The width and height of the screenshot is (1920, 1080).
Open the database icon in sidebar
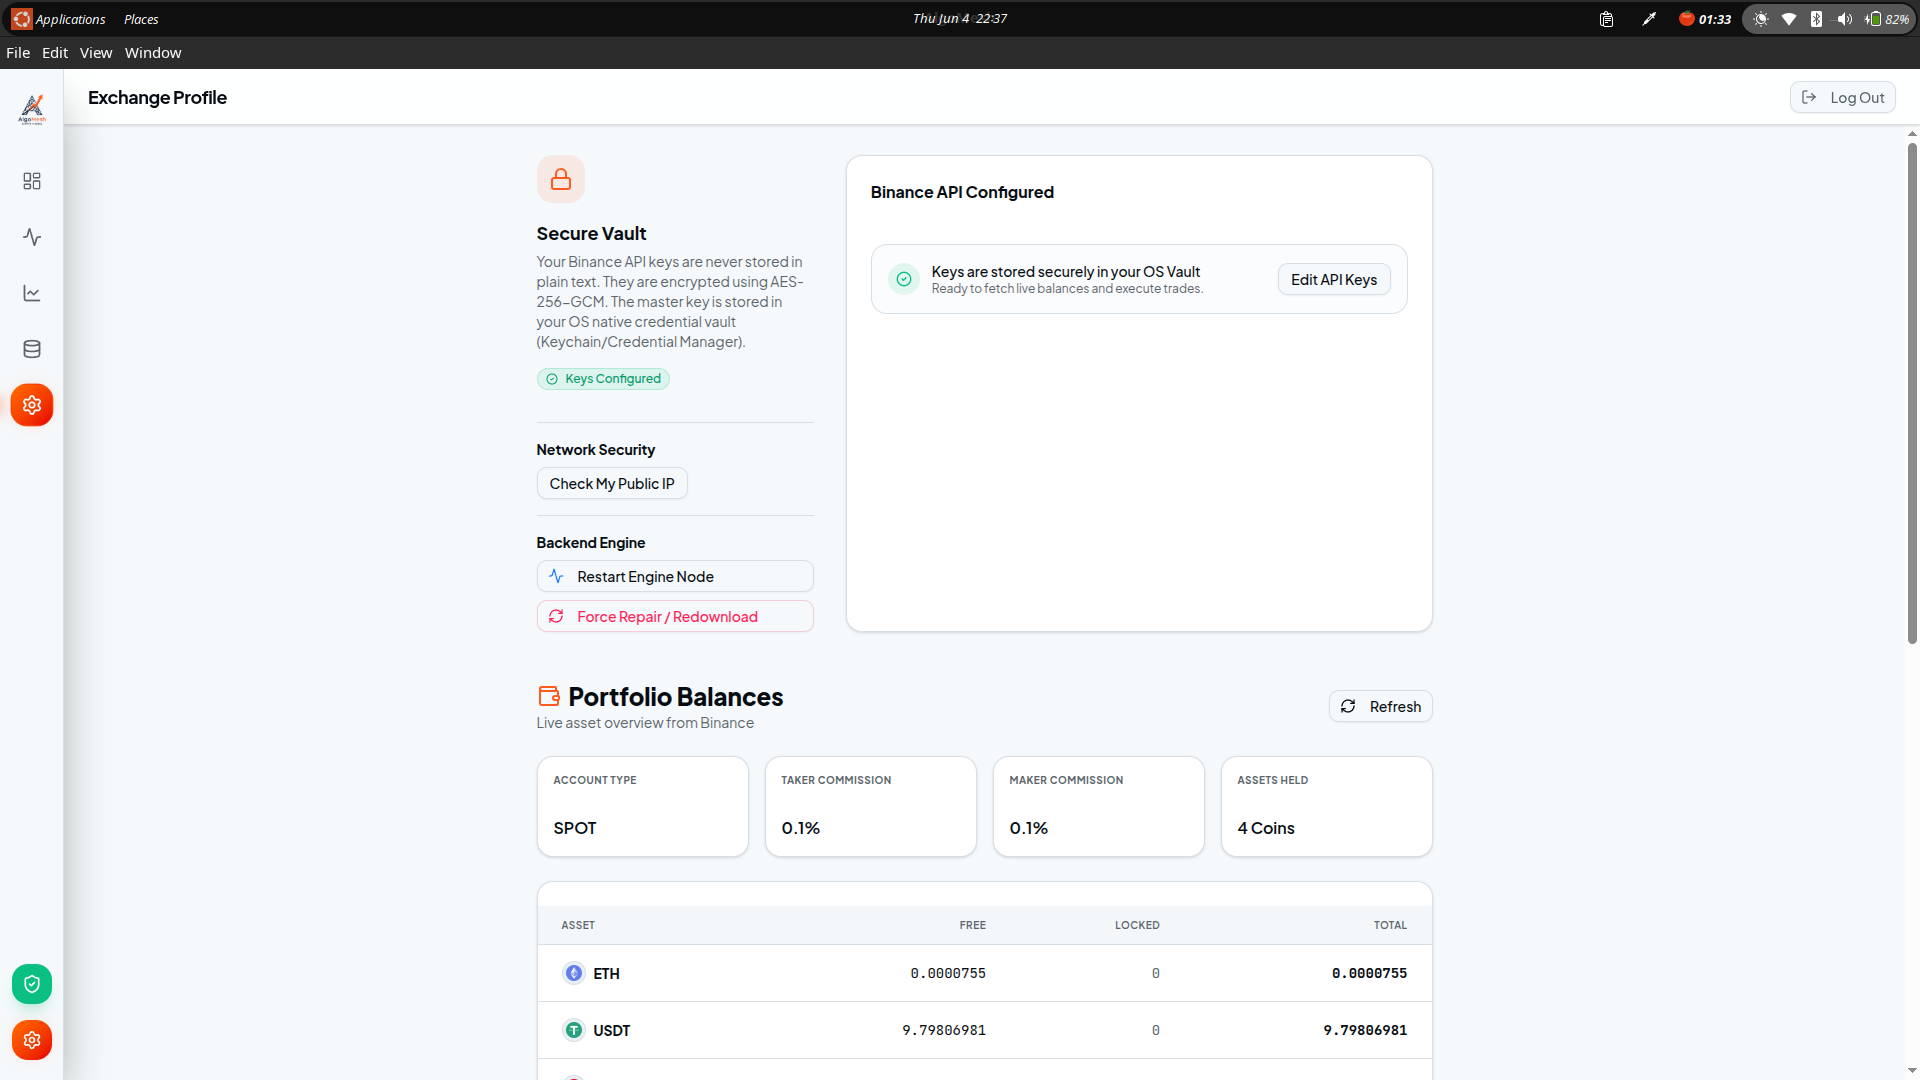[32, 349]
